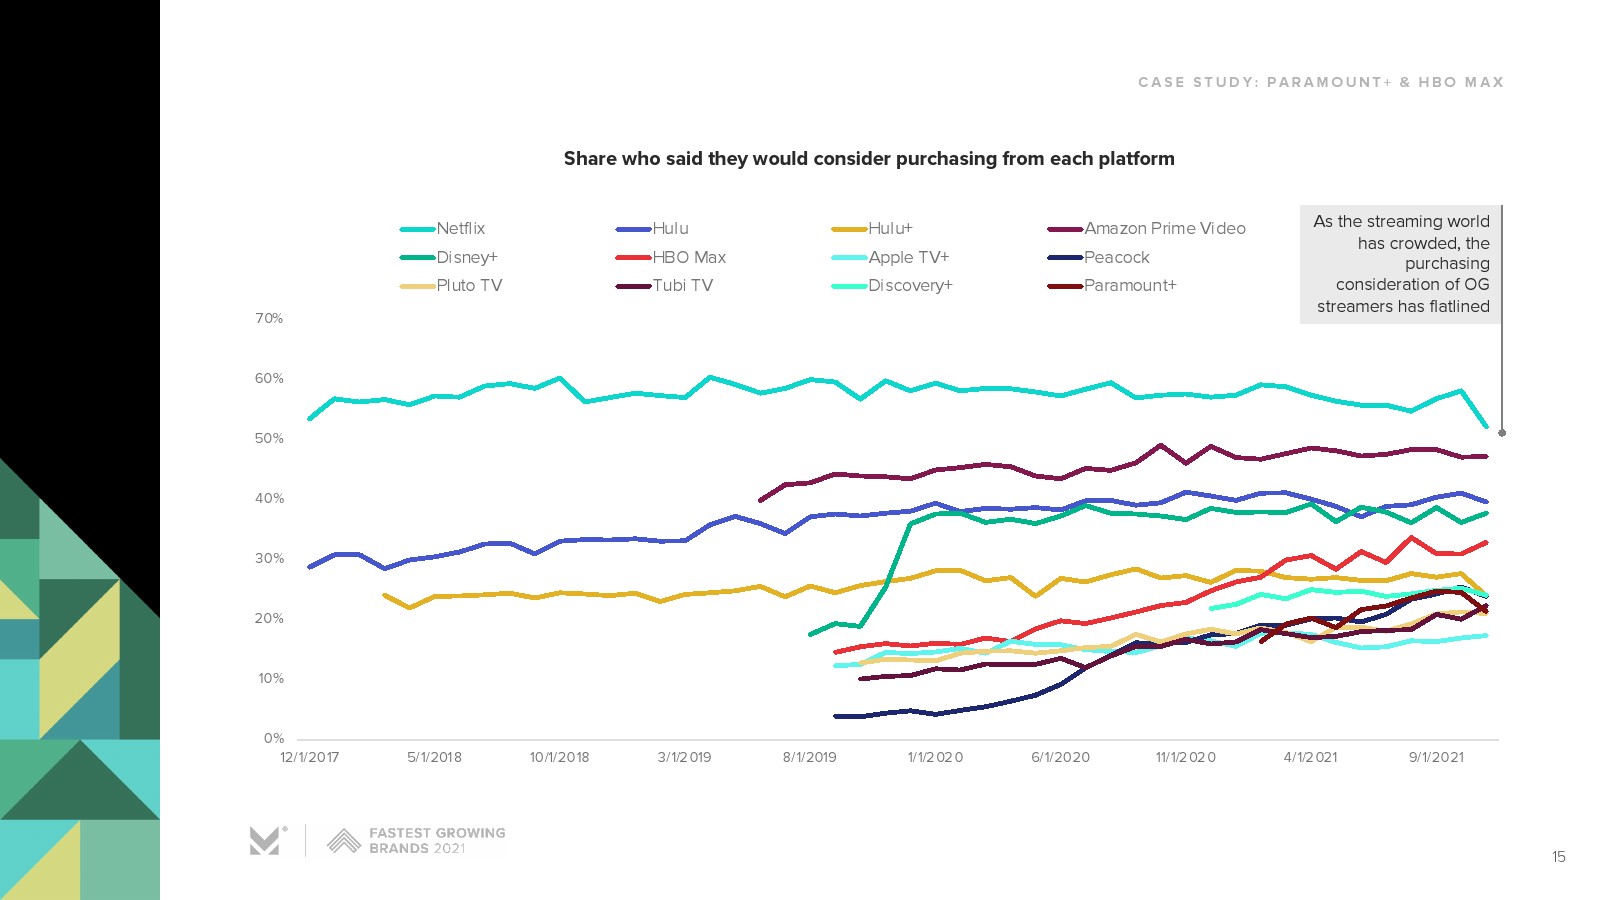Click the Case Study header text
The image size is (1600, 900).
(x=1320, y=82)
